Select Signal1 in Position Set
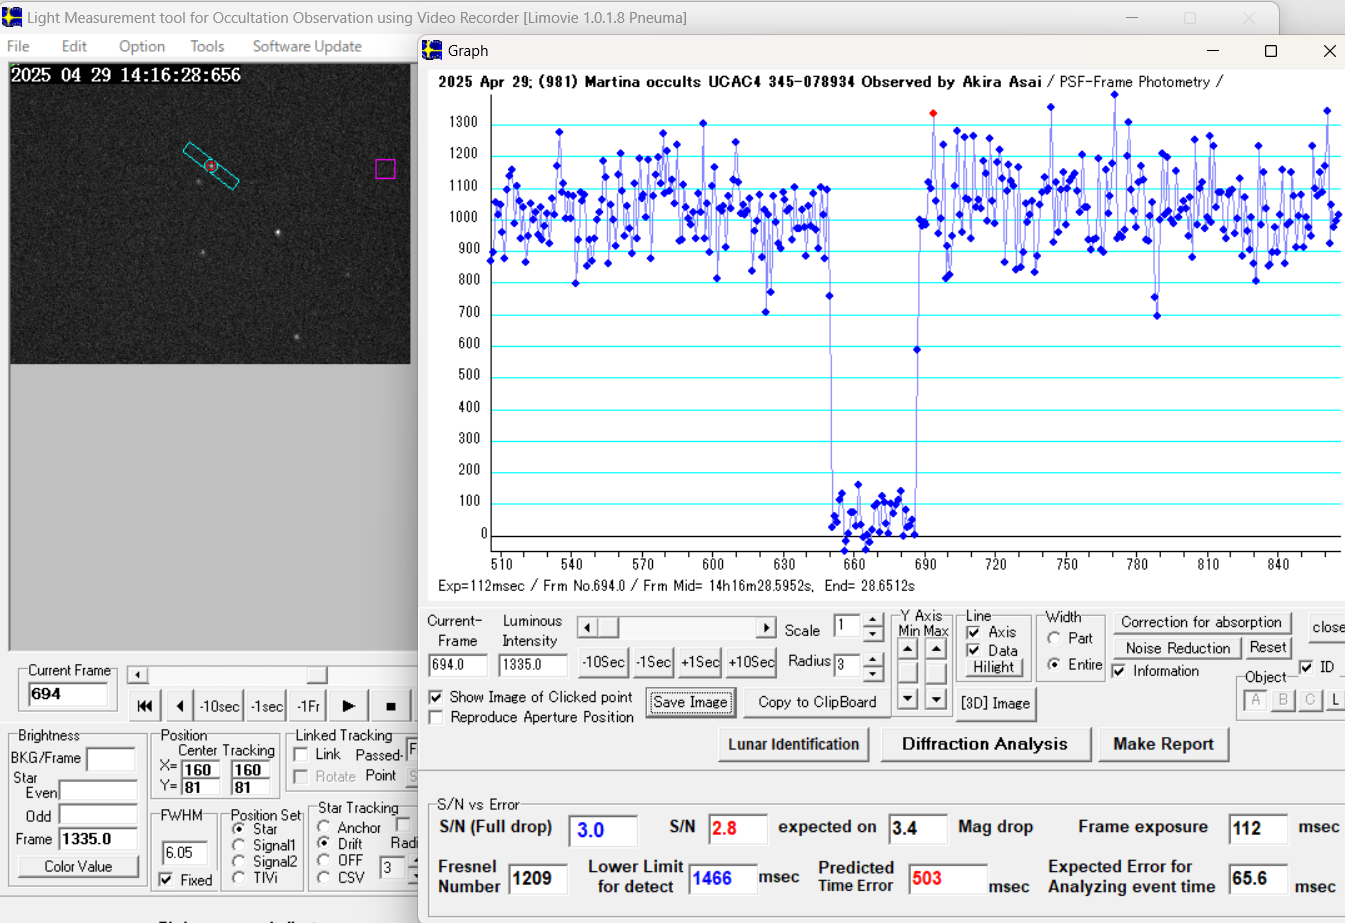 (239, 845)
